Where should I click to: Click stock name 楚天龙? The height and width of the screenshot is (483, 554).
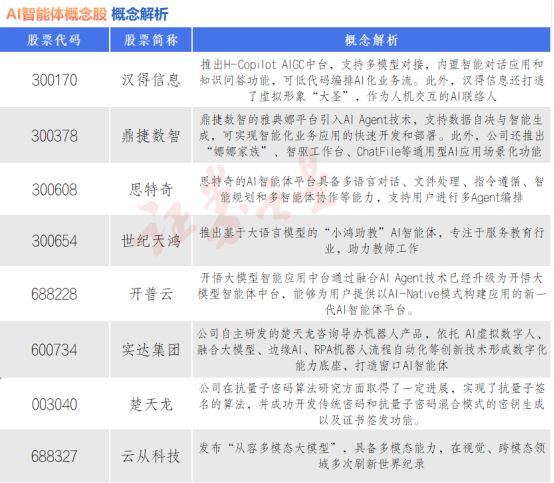(151, 405)
